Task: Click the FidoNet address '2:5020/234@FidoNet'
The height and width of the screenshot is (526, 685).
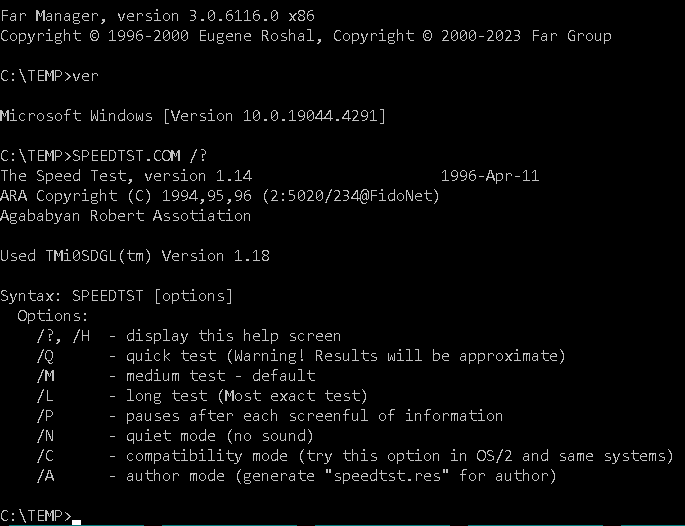Action: point(351,196)
